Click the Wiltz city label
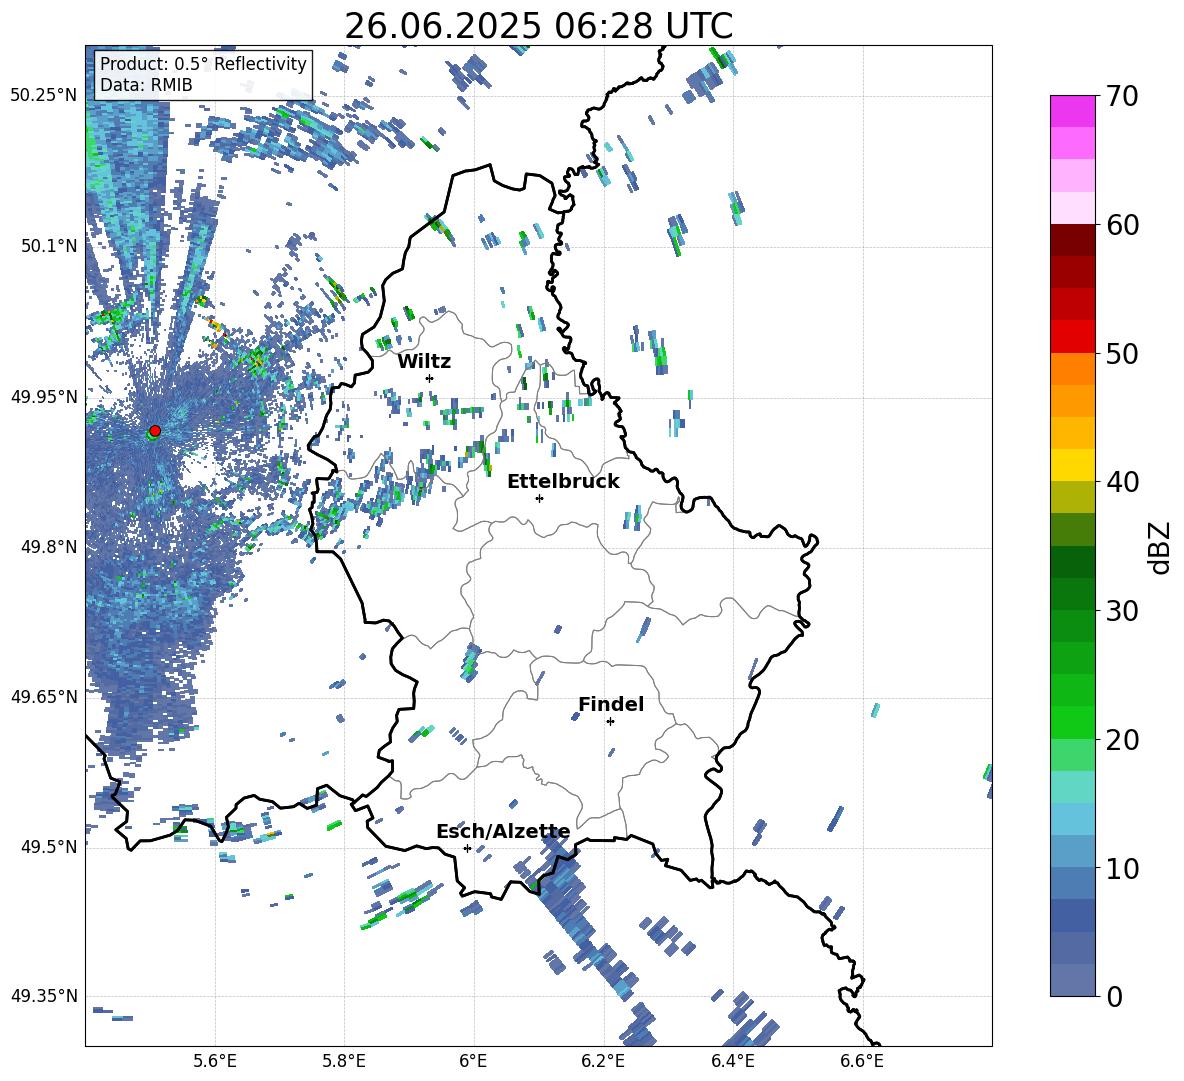The height and width of the screenshot is (1081, 1184). (424, 362)
